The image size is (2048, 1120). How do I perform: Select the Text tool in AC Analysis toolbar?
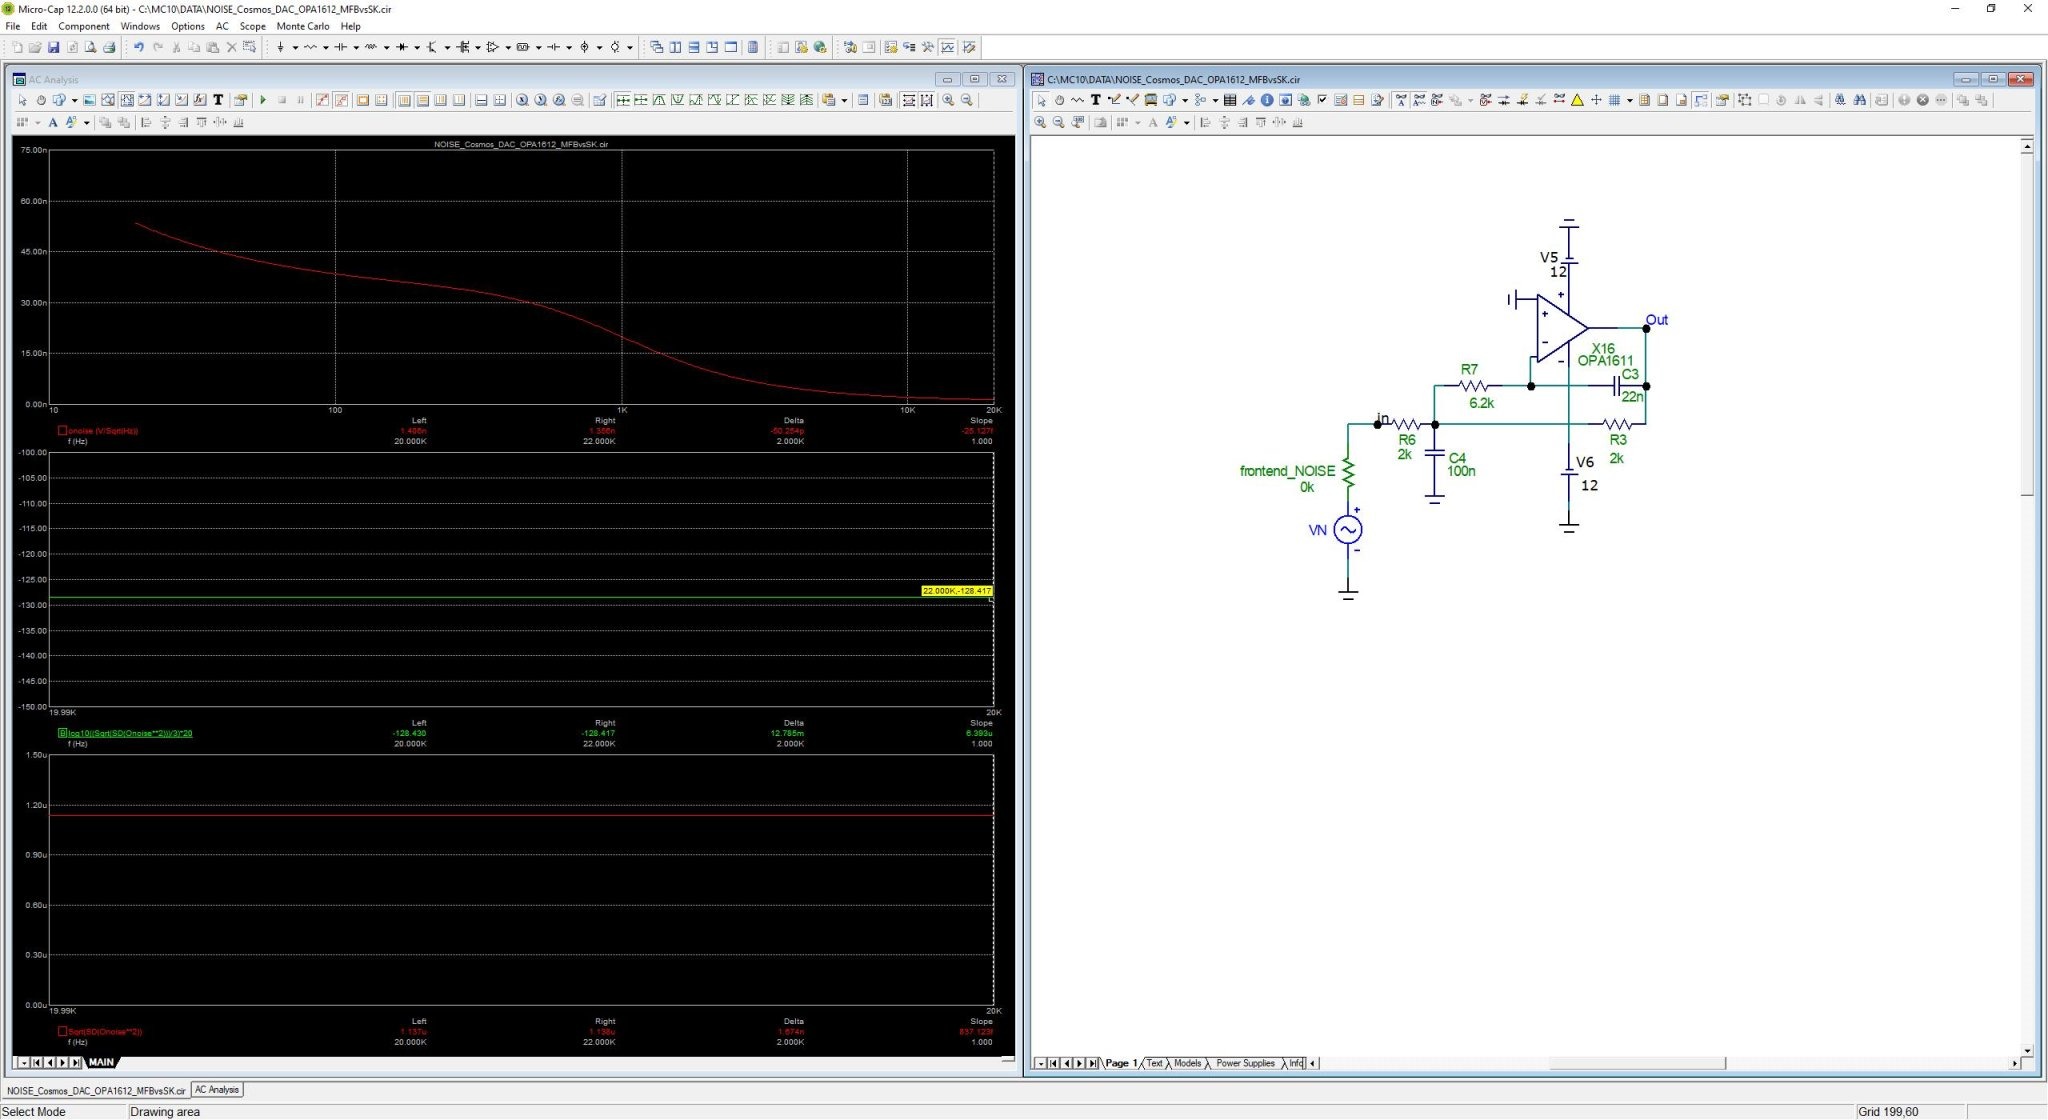[x=218, y=100]
